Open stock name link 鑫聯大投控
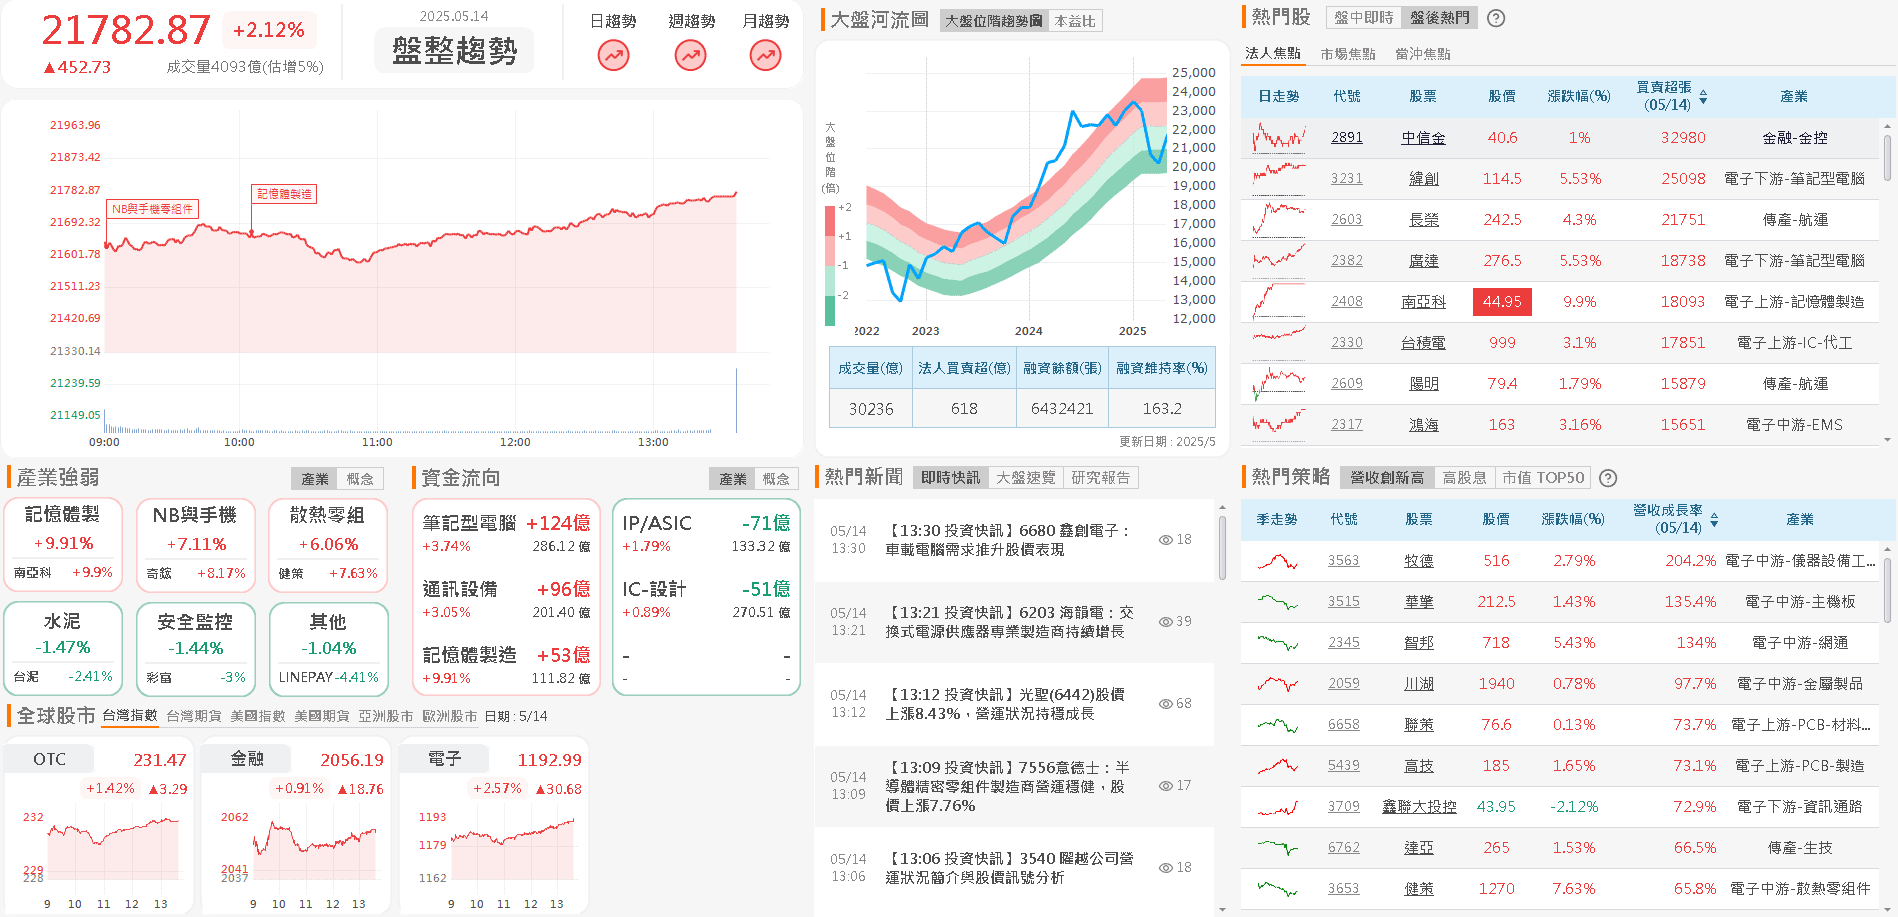The height and width of the screenshot is (917, 1898). [1419, 807]
